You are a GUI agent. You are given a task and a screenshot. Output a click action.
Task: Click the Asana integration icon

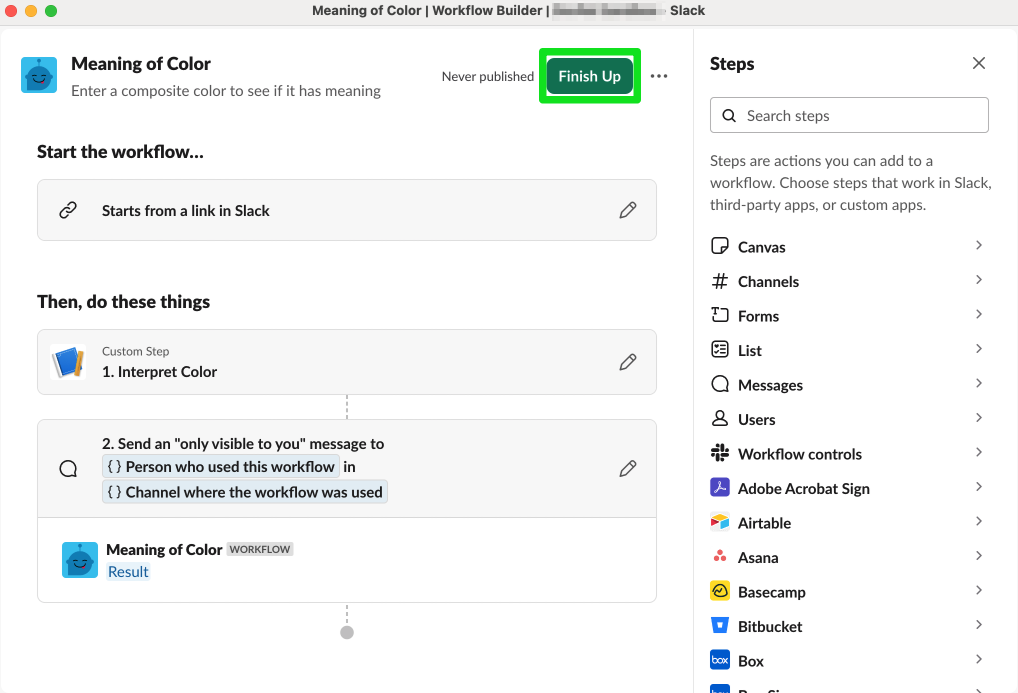coord(720,557)
